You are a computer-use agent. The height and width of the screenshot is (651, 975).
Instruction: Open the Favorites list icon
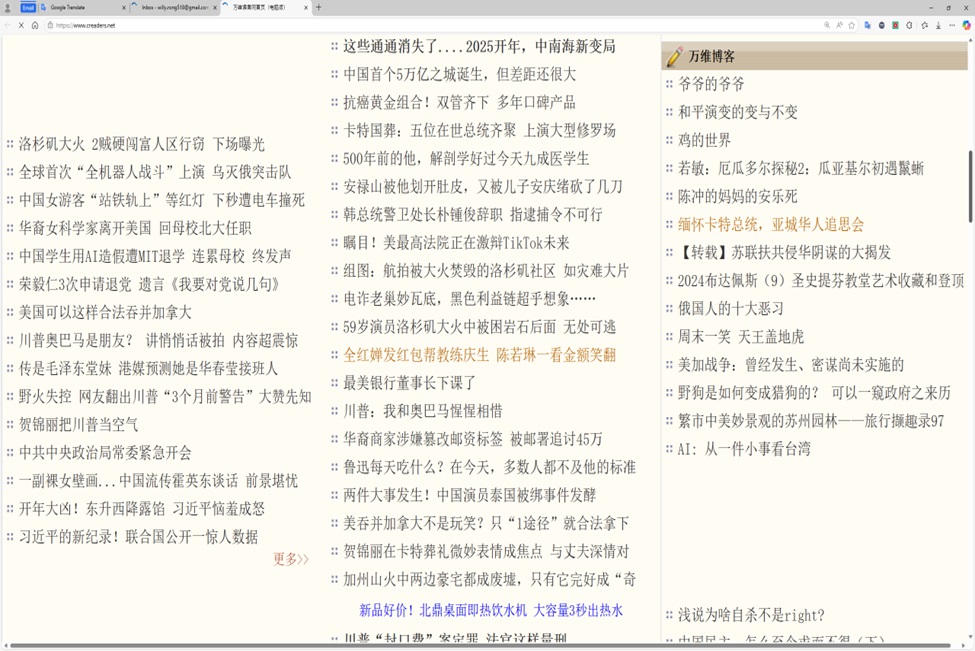(x=925, y=25)
